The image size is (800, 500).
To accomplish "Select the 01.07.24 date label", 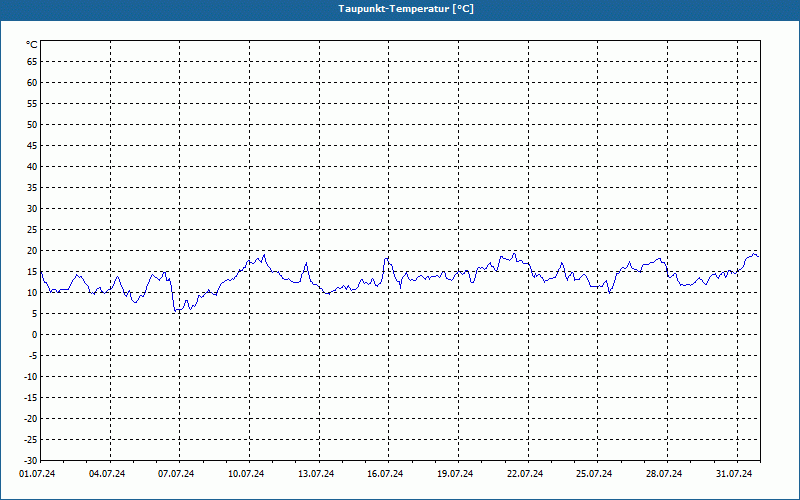I will 37,474.
